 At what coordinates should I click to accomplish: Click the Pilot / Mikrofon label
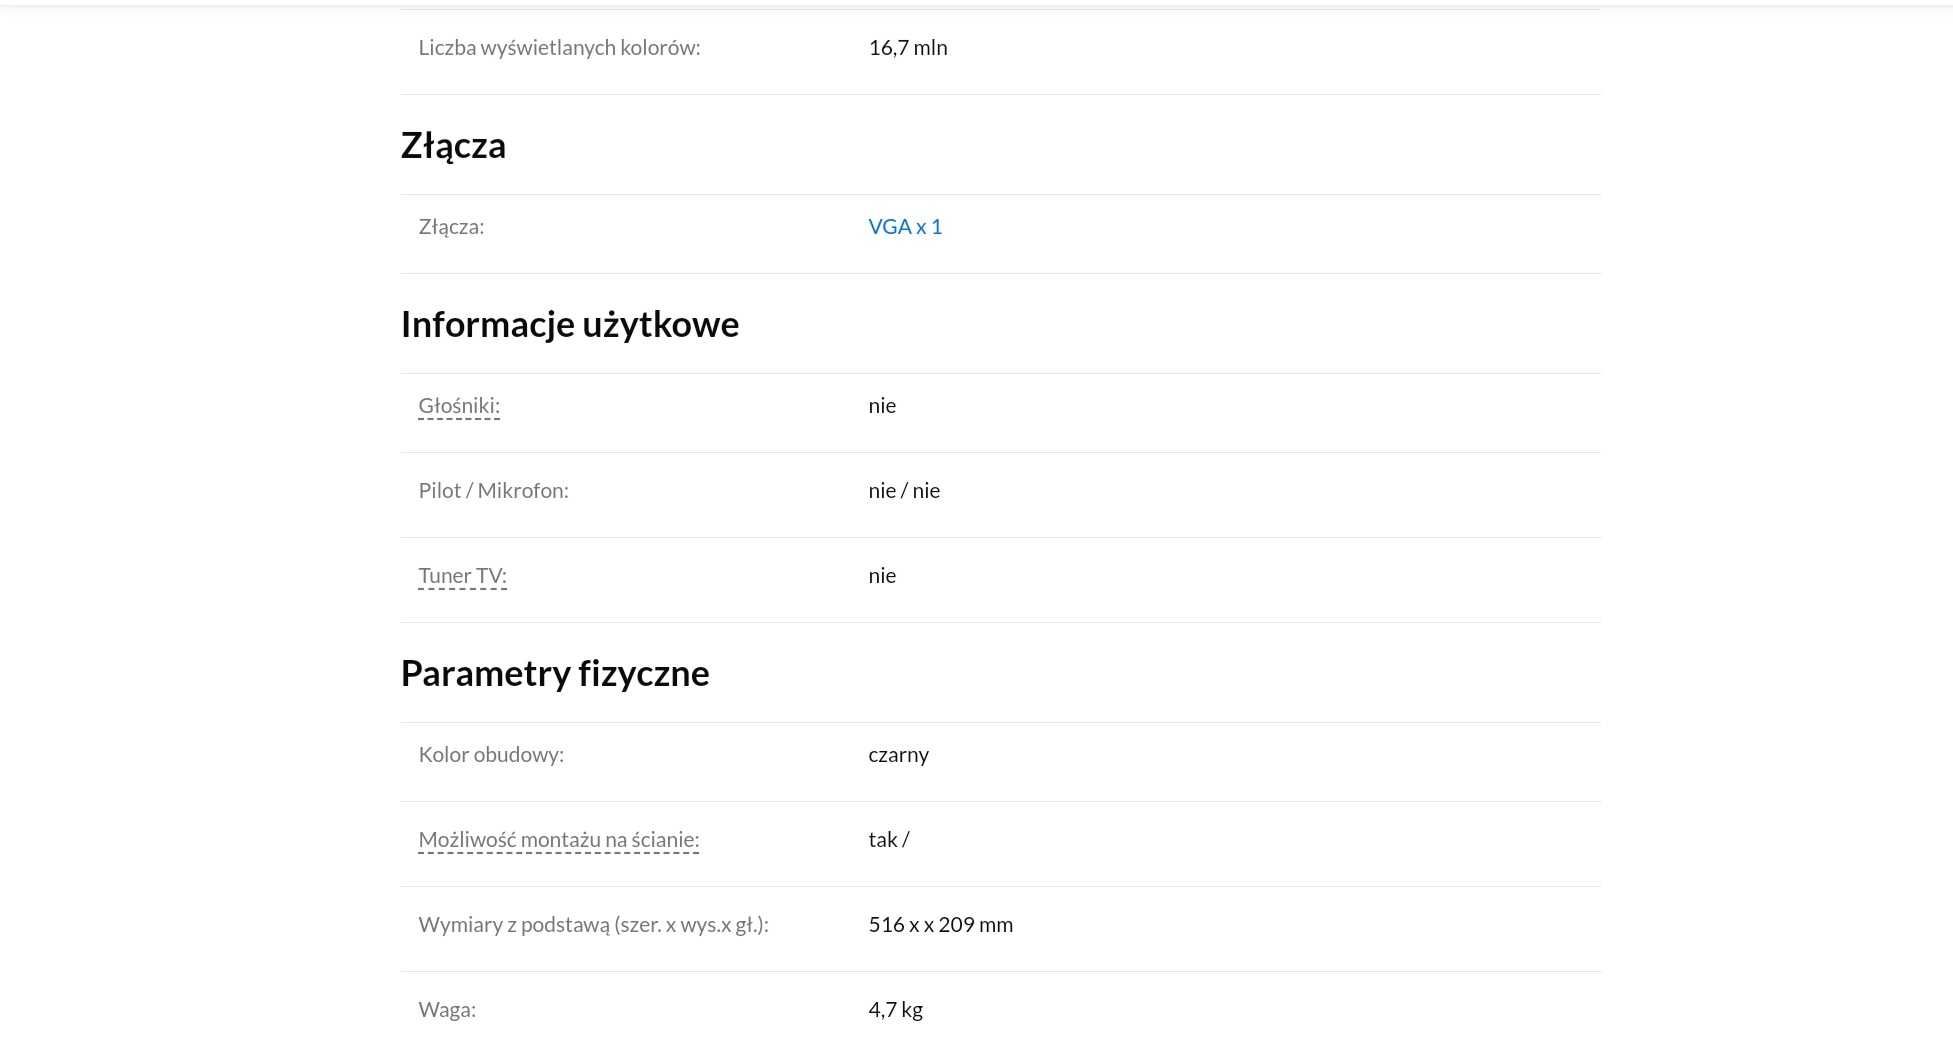pyautogui.click(x=493, y=491)
